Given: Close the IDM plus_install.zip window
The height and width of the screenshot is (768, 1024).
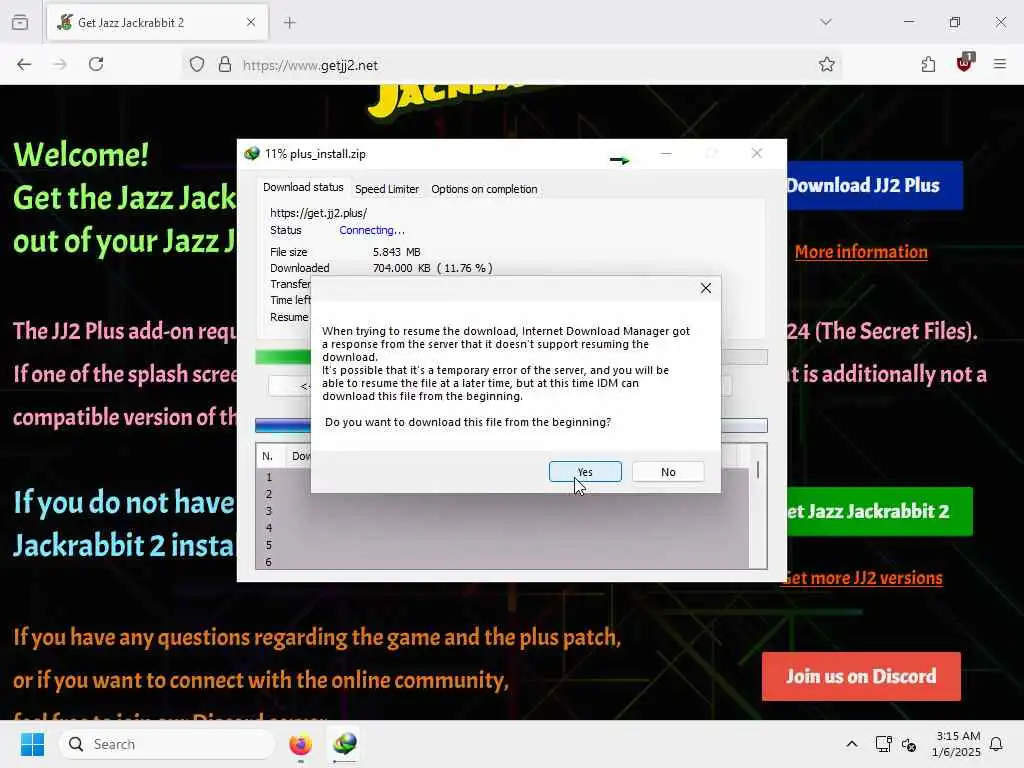Looking at the screenshot, I should (x=757, y=153).
